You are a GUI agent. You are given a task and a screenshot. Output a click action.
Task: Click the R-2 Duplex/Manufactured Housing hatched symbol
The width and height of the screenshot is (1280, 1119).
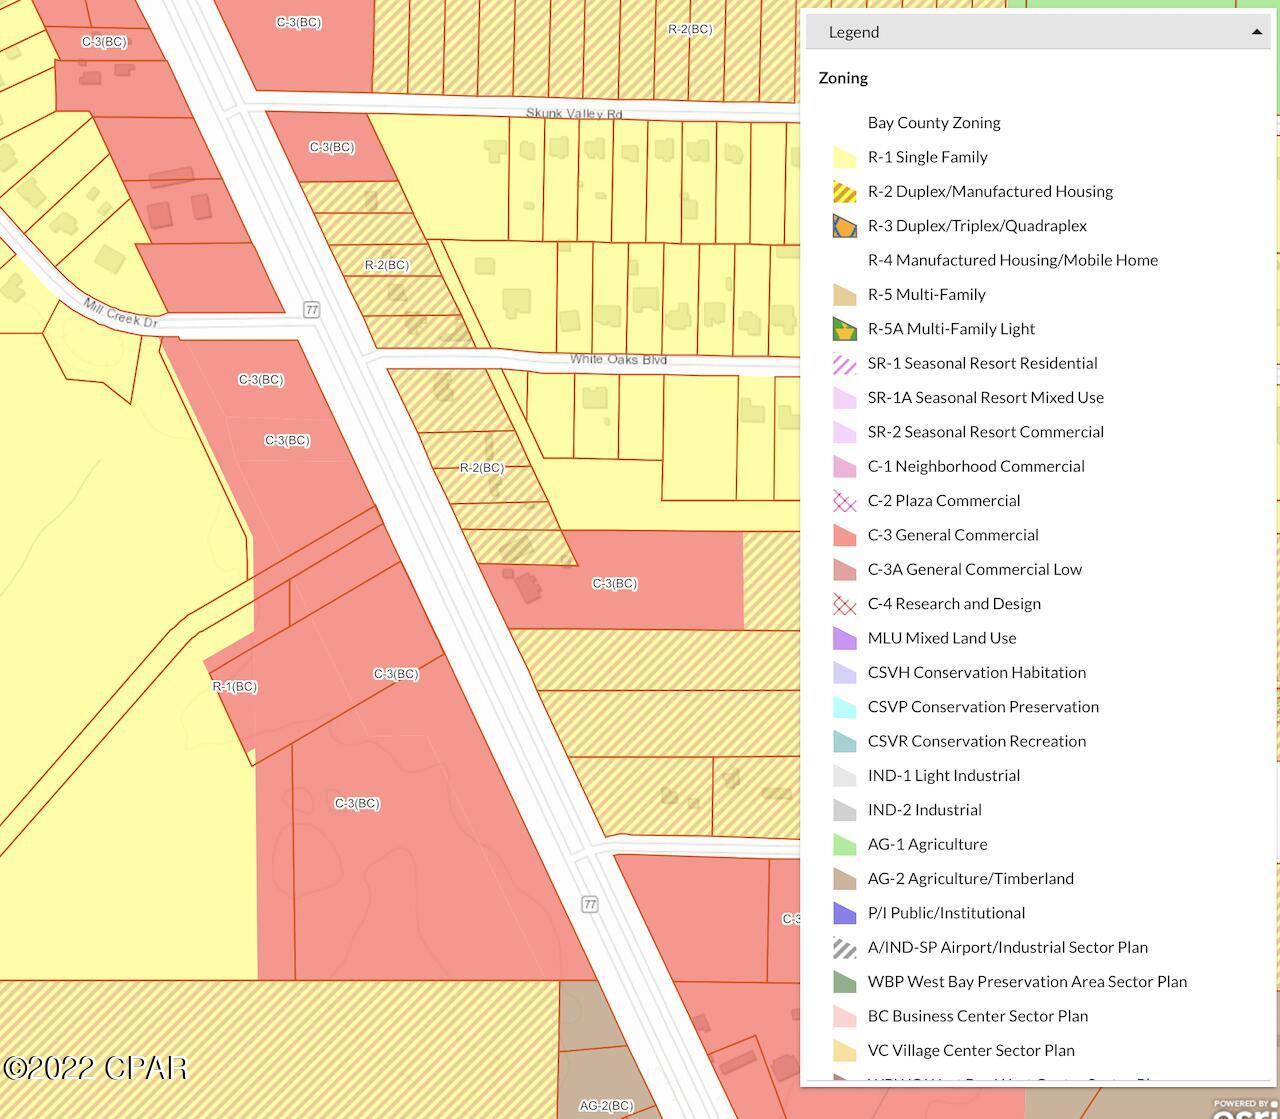(844, 191)
